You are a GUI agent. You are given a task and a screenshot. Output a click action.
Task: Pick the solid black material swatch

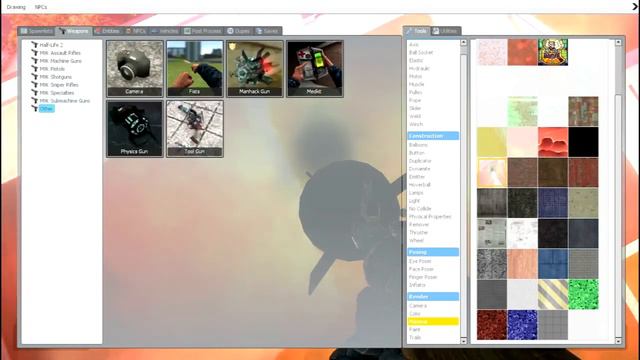coord(583,142)
